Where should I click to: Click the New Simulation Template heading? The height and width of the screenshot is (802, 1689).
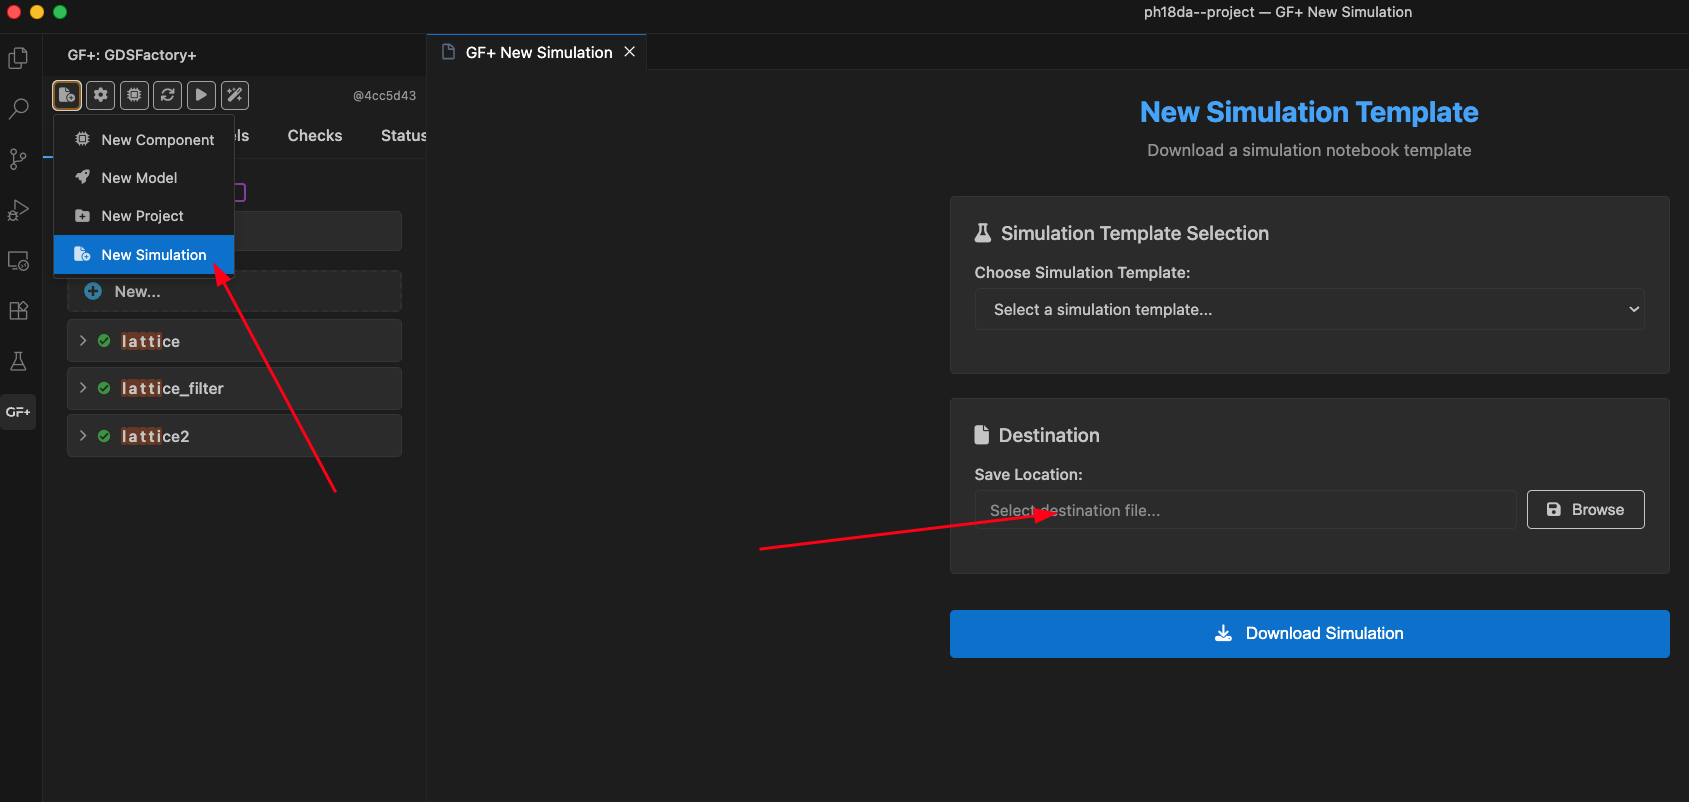(x=1309, y=112)
